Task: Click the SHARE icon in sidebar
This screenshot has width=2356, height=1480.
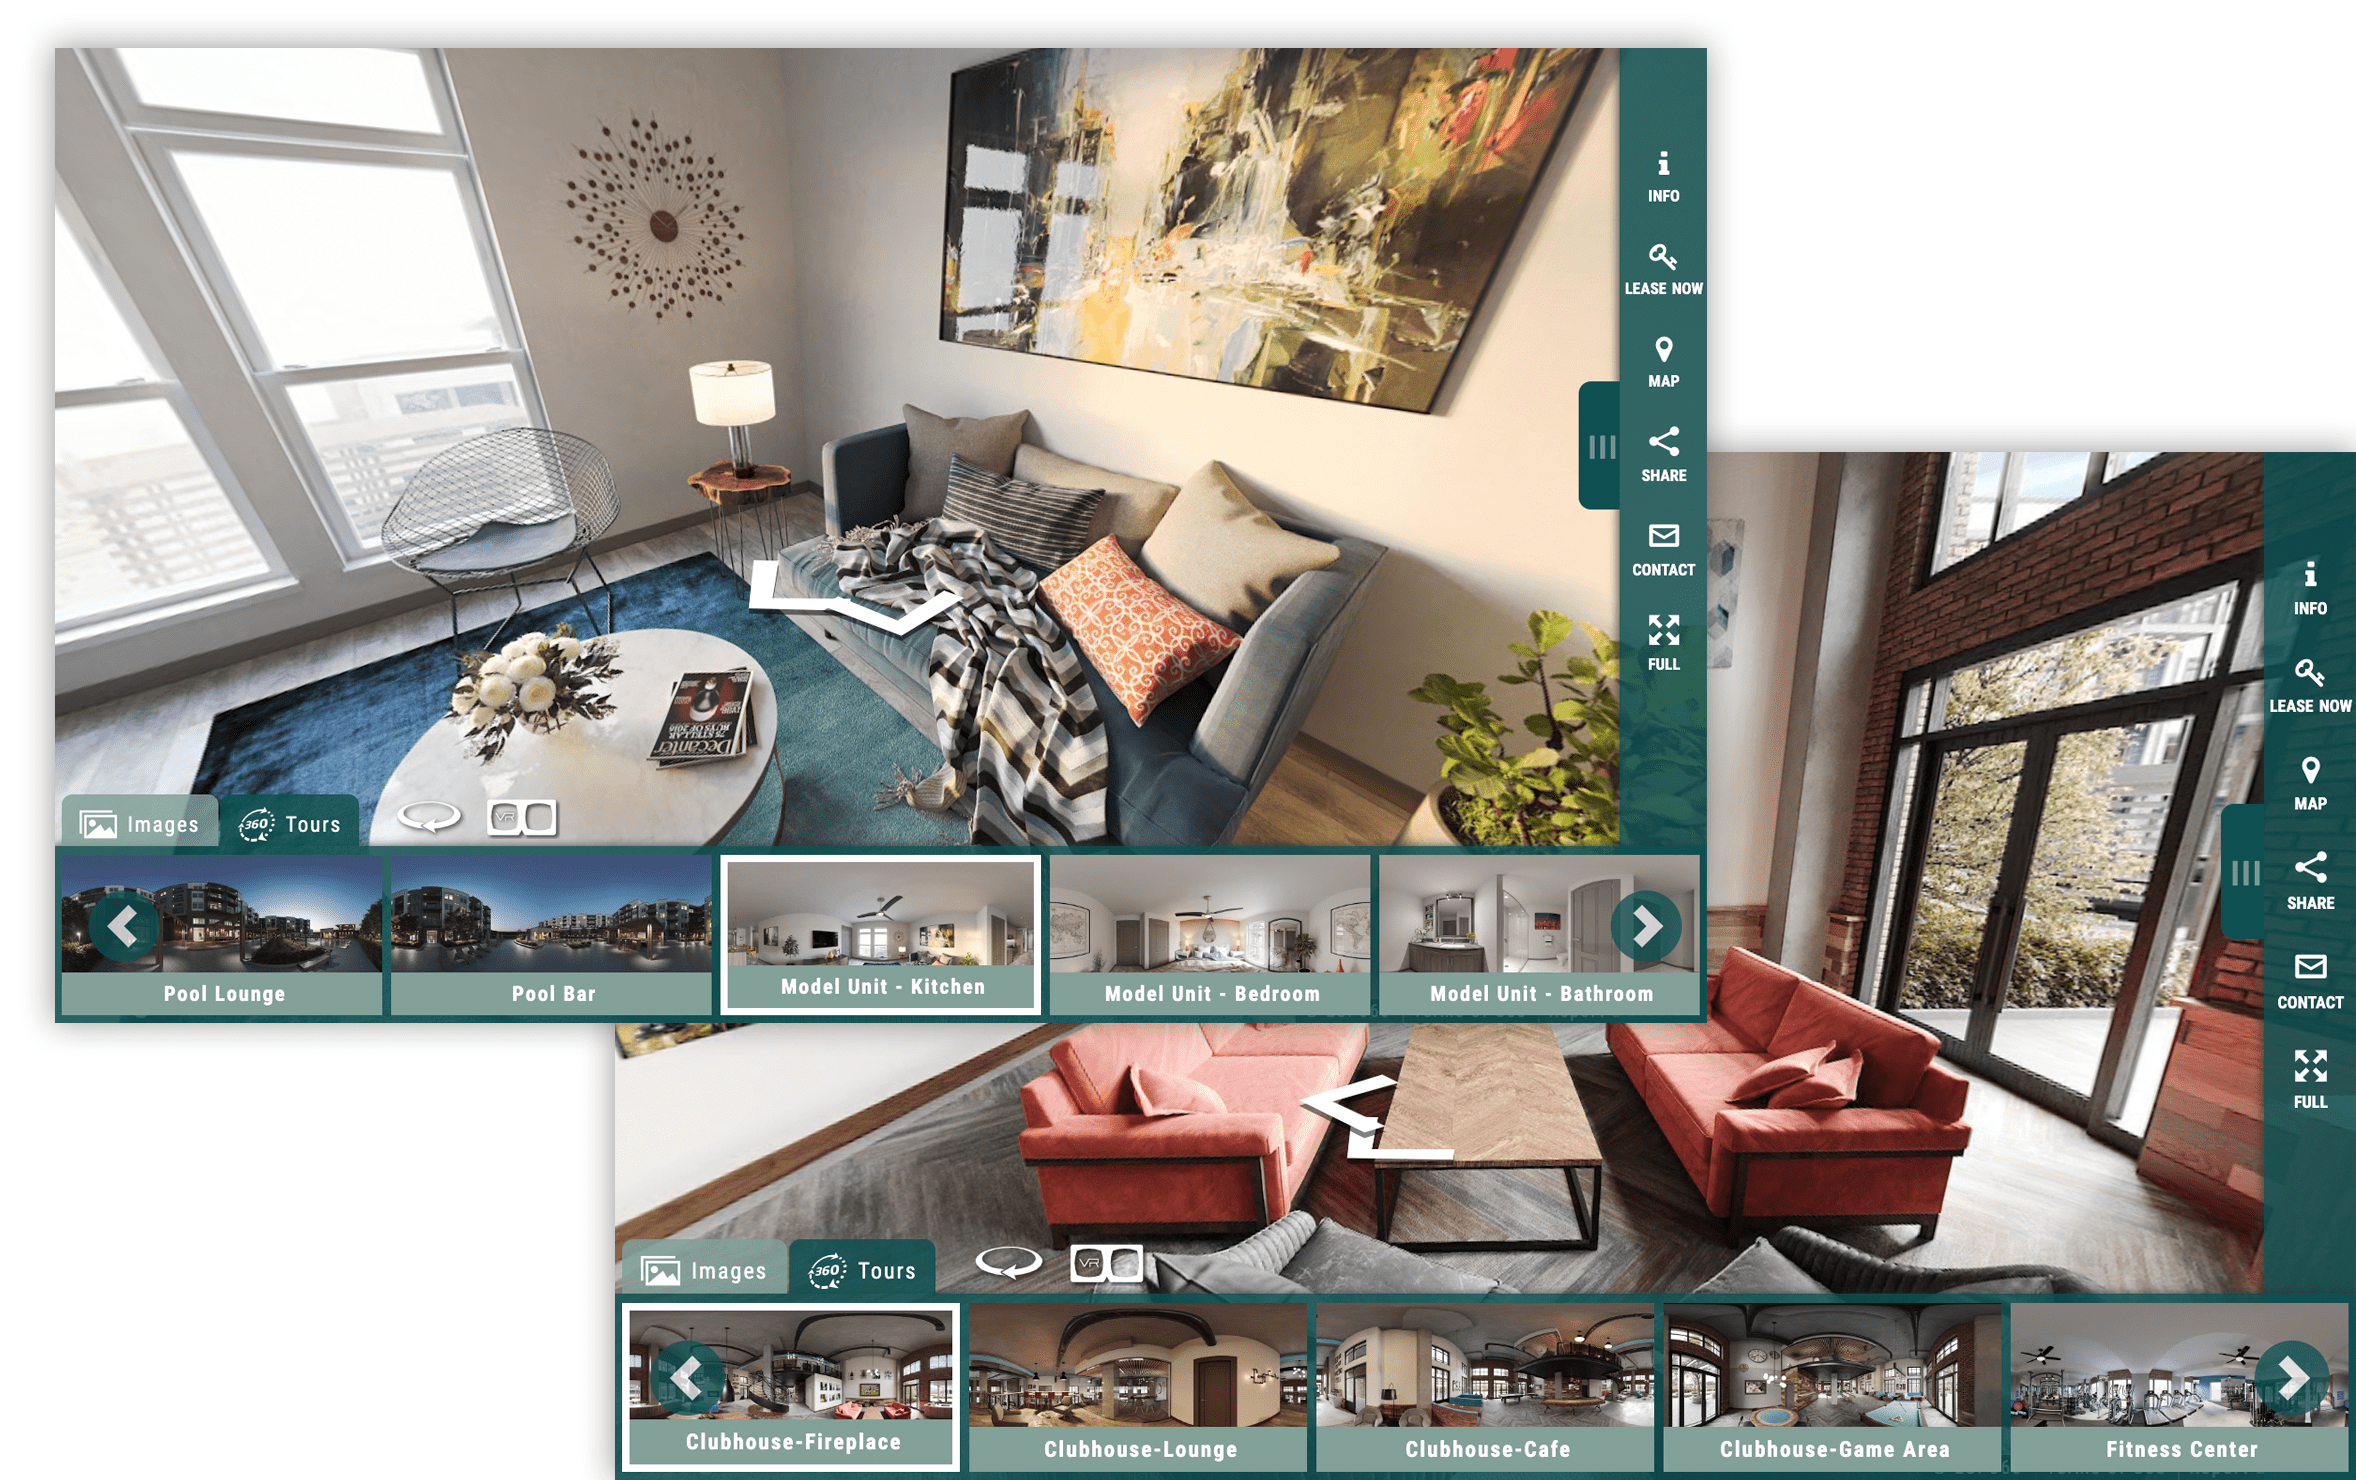Action: click(x=1662, y=447)
